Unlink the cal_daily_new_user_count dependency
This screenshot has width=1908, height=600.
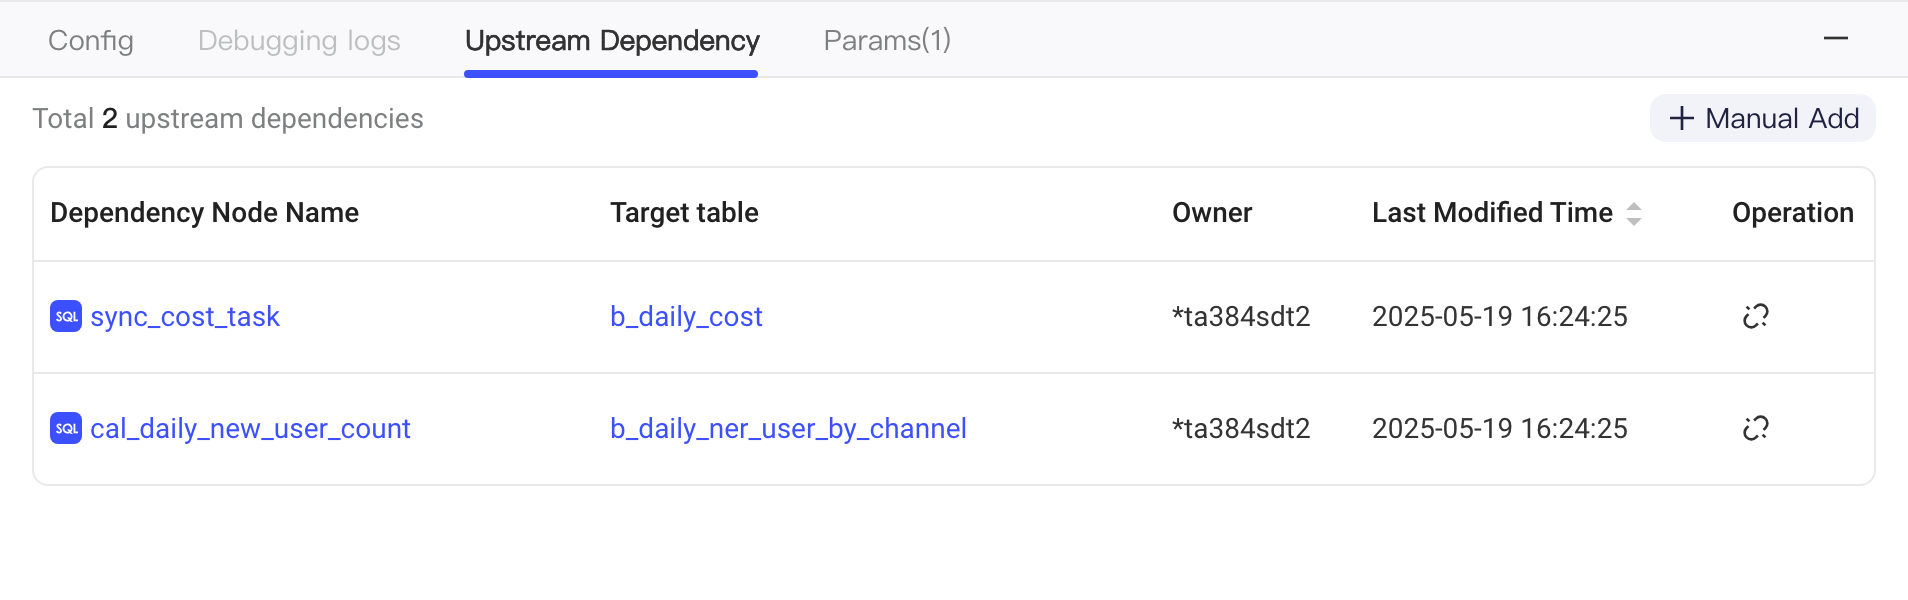1756,428
